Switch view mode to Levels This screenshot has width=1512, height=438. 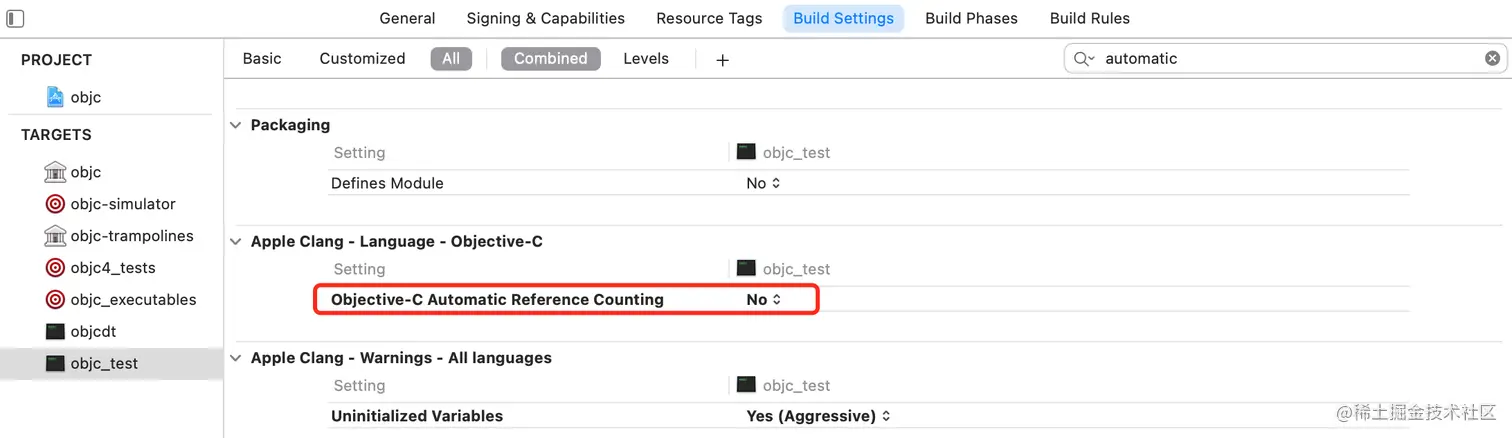tap(645, 59)
